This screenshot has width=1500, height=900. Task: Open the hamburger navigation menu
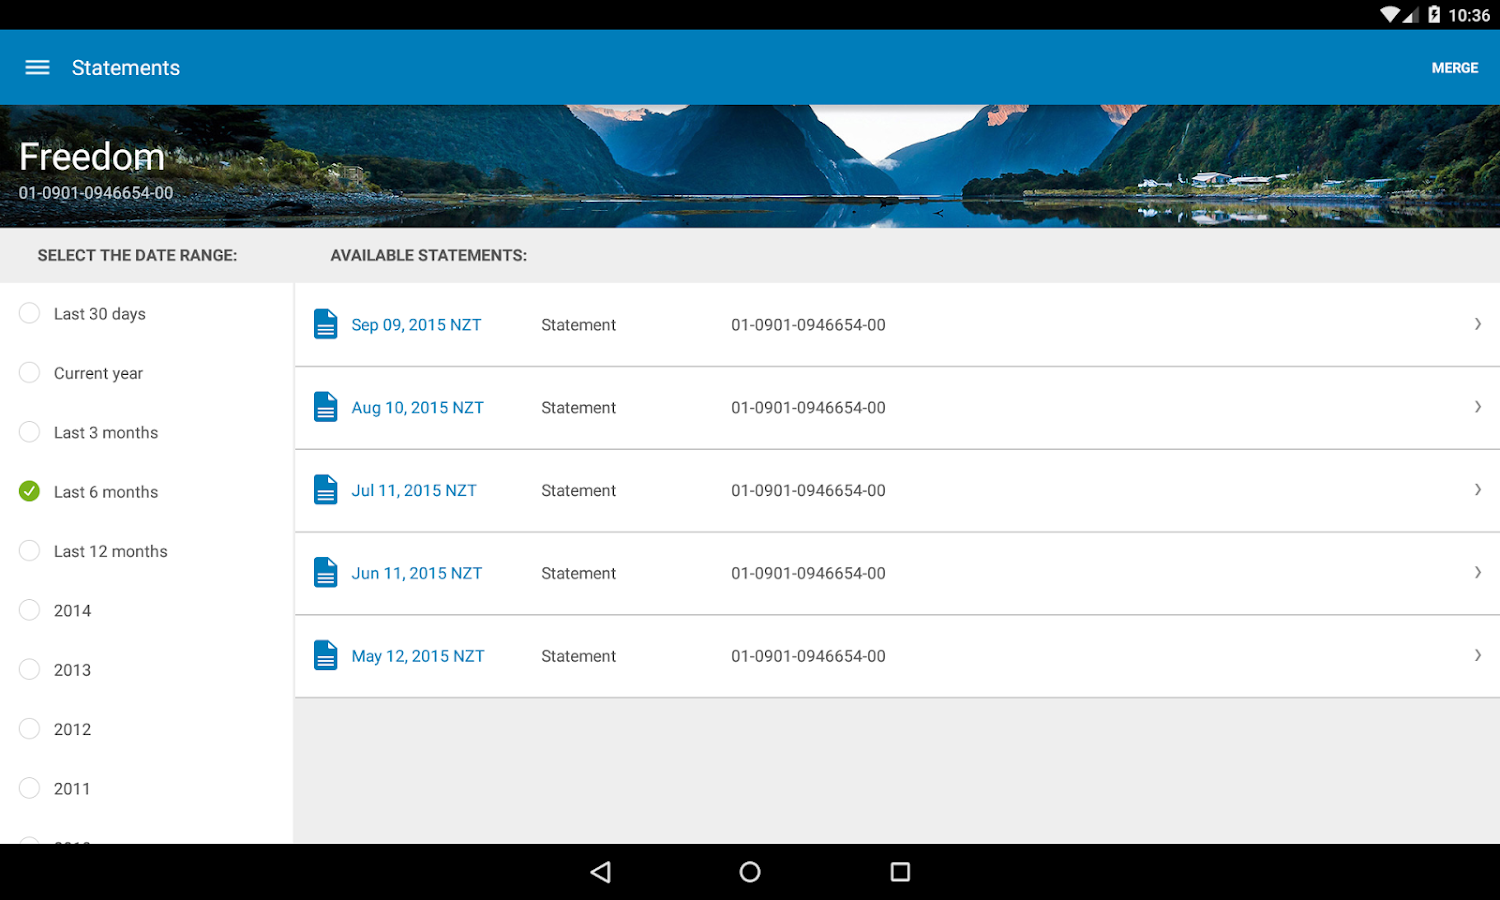37,68
